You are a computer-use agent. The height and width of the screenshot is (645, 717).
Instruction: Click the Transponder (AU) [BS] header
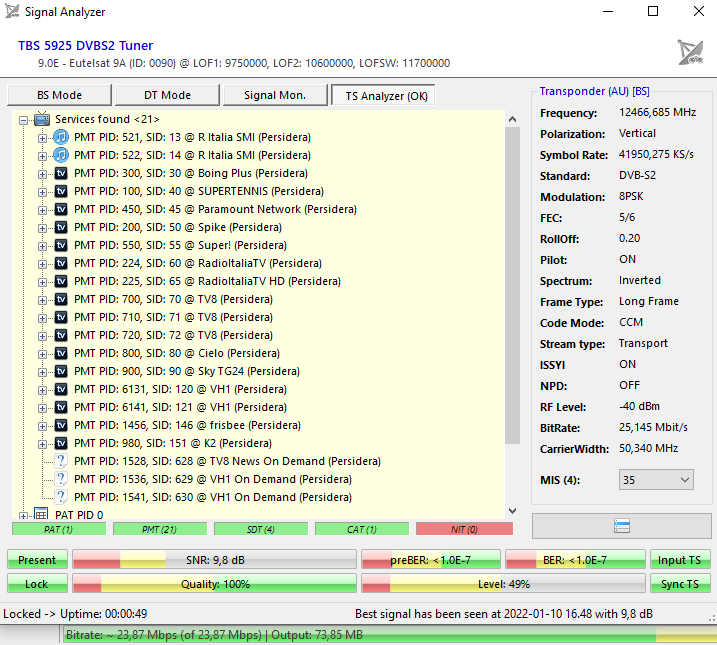[594, 91]
